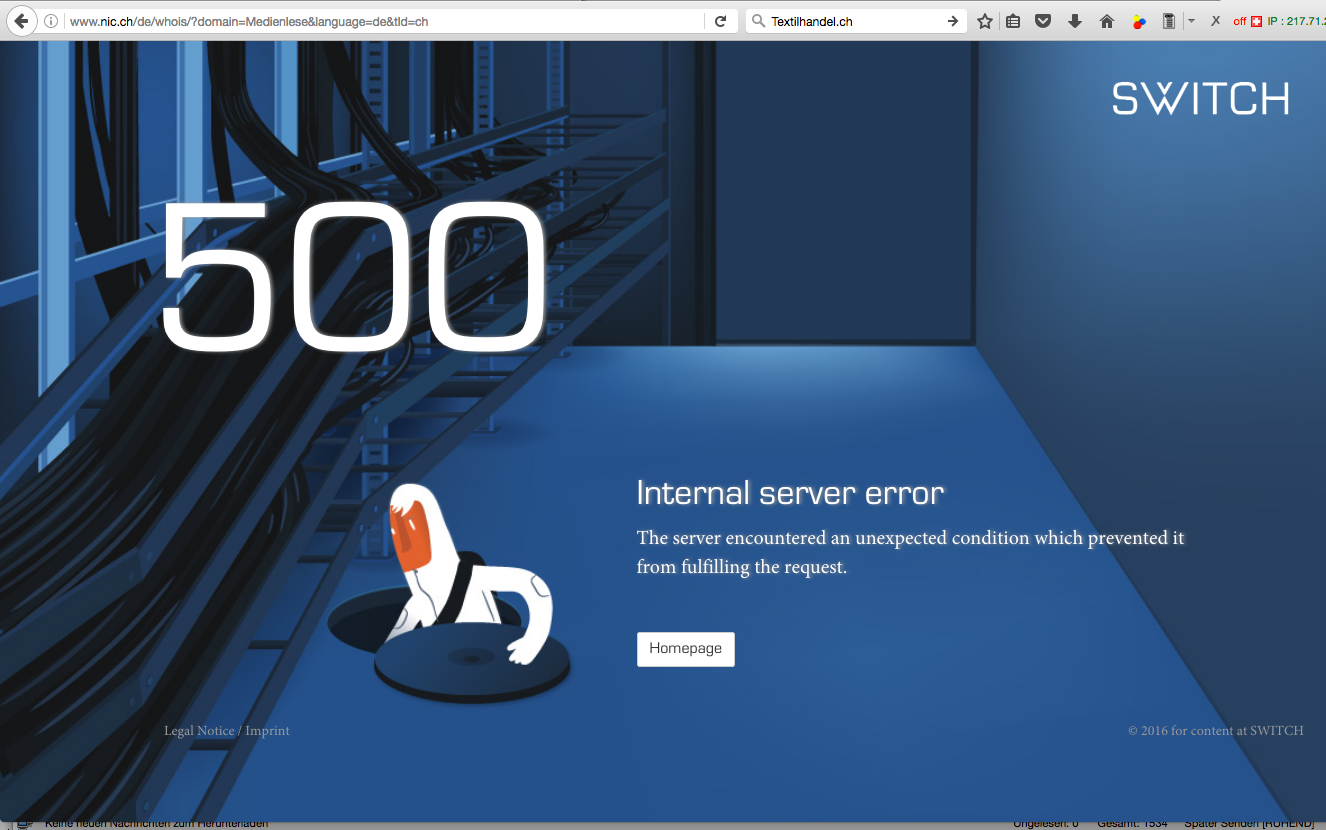
Task: Reload the page with the refresh icon
Action: (720, 21)
